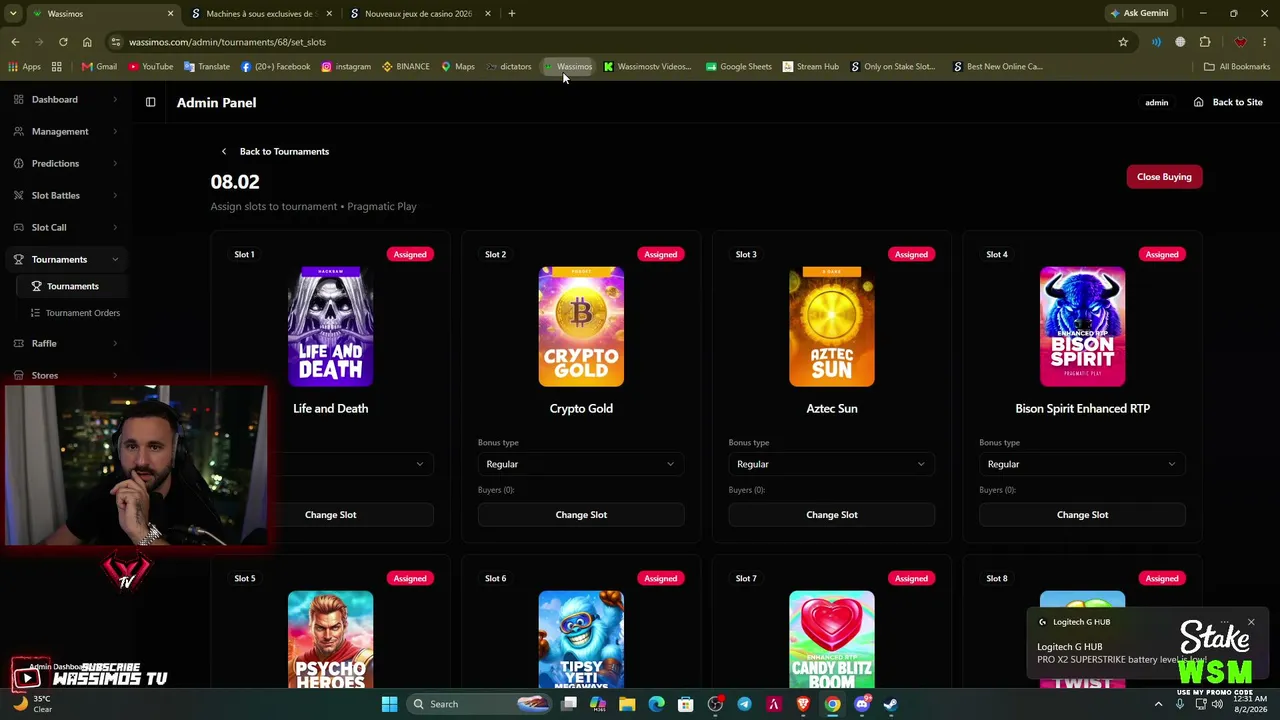Open File Explorer from the taskbar

click(627, 704)
